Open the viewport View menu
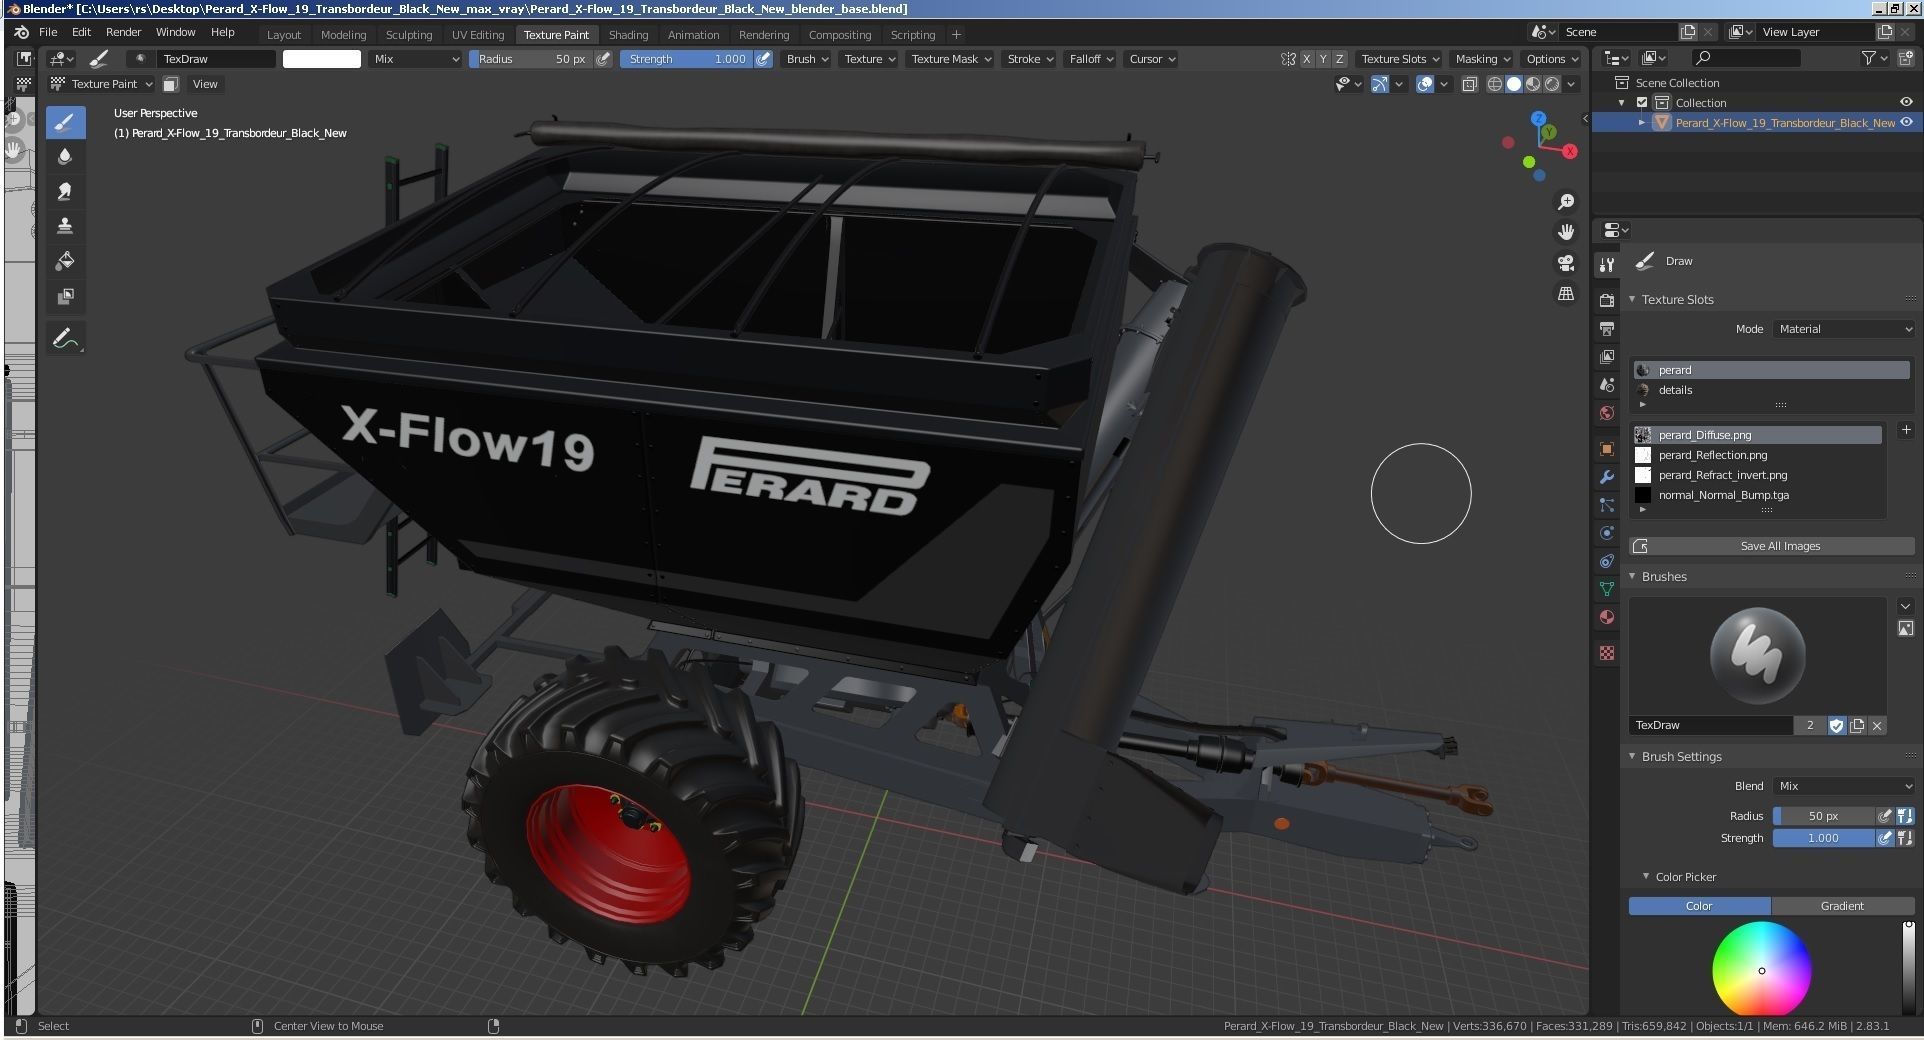 205,84
